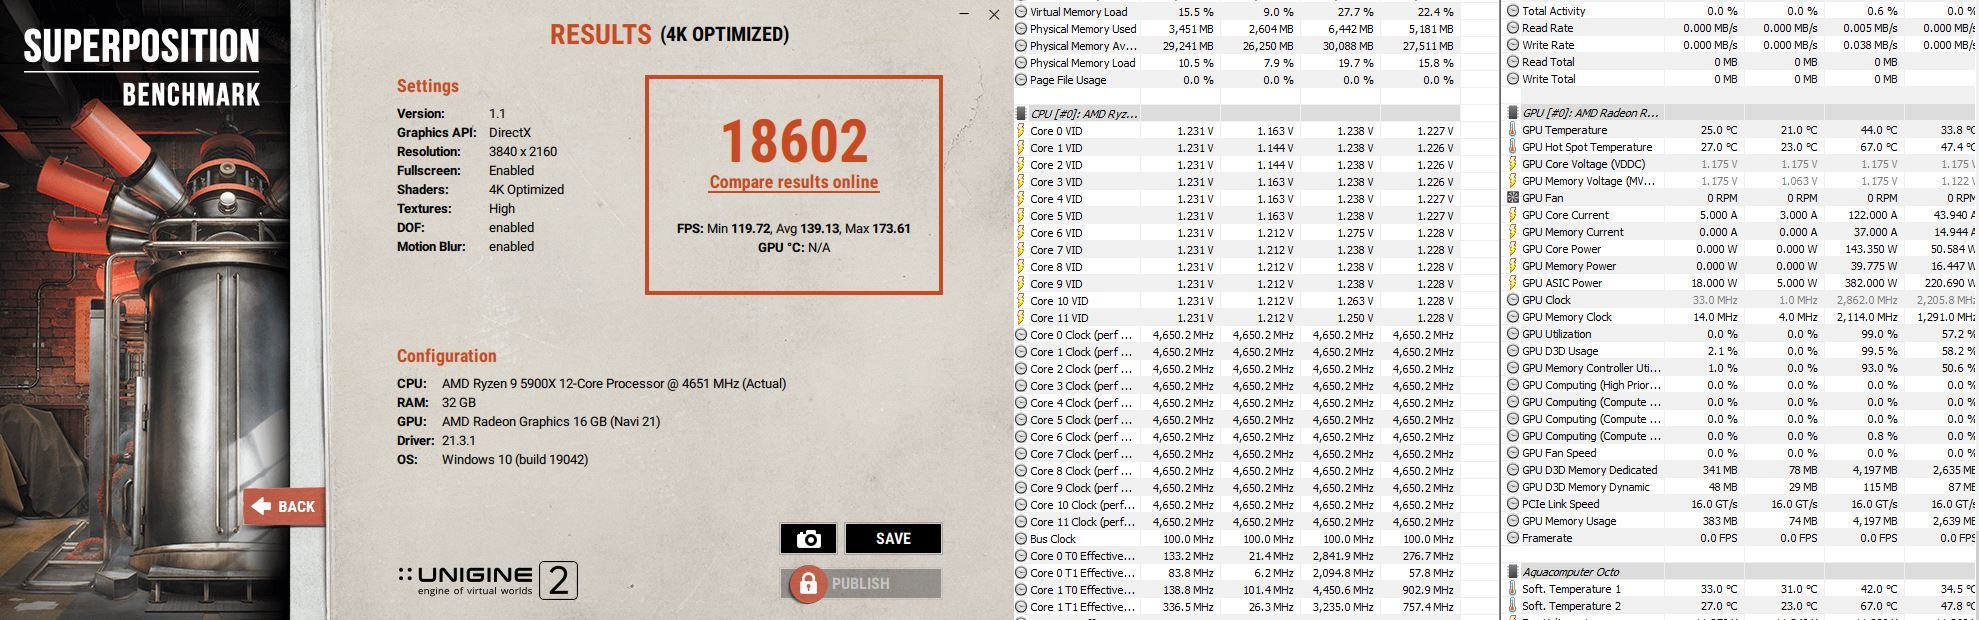Click the CPU [#0] AMD Ryzen chip icon
Image resolution: width=1979 pixels, height=620 pixels.
[1021, 114]
